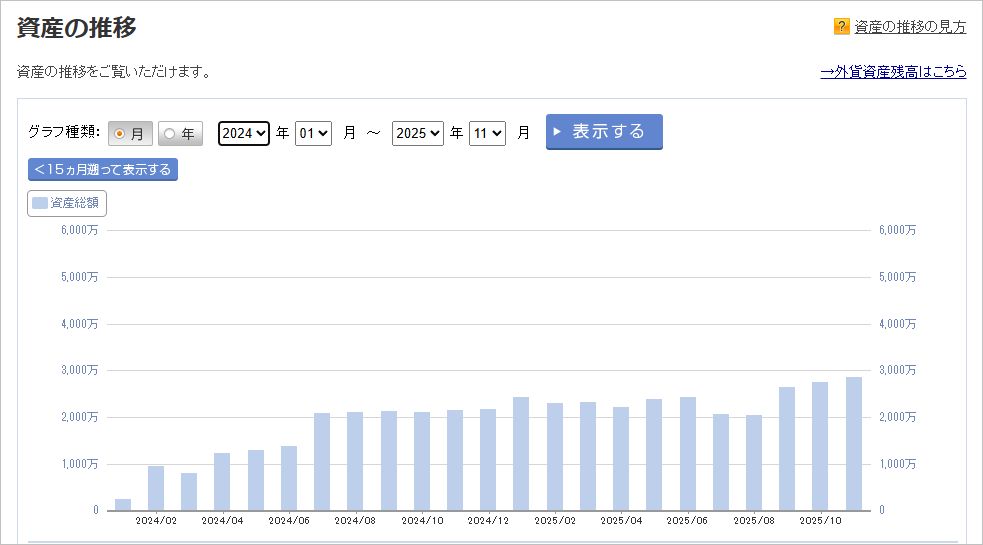Open the end month 11 dropdown

487,133
